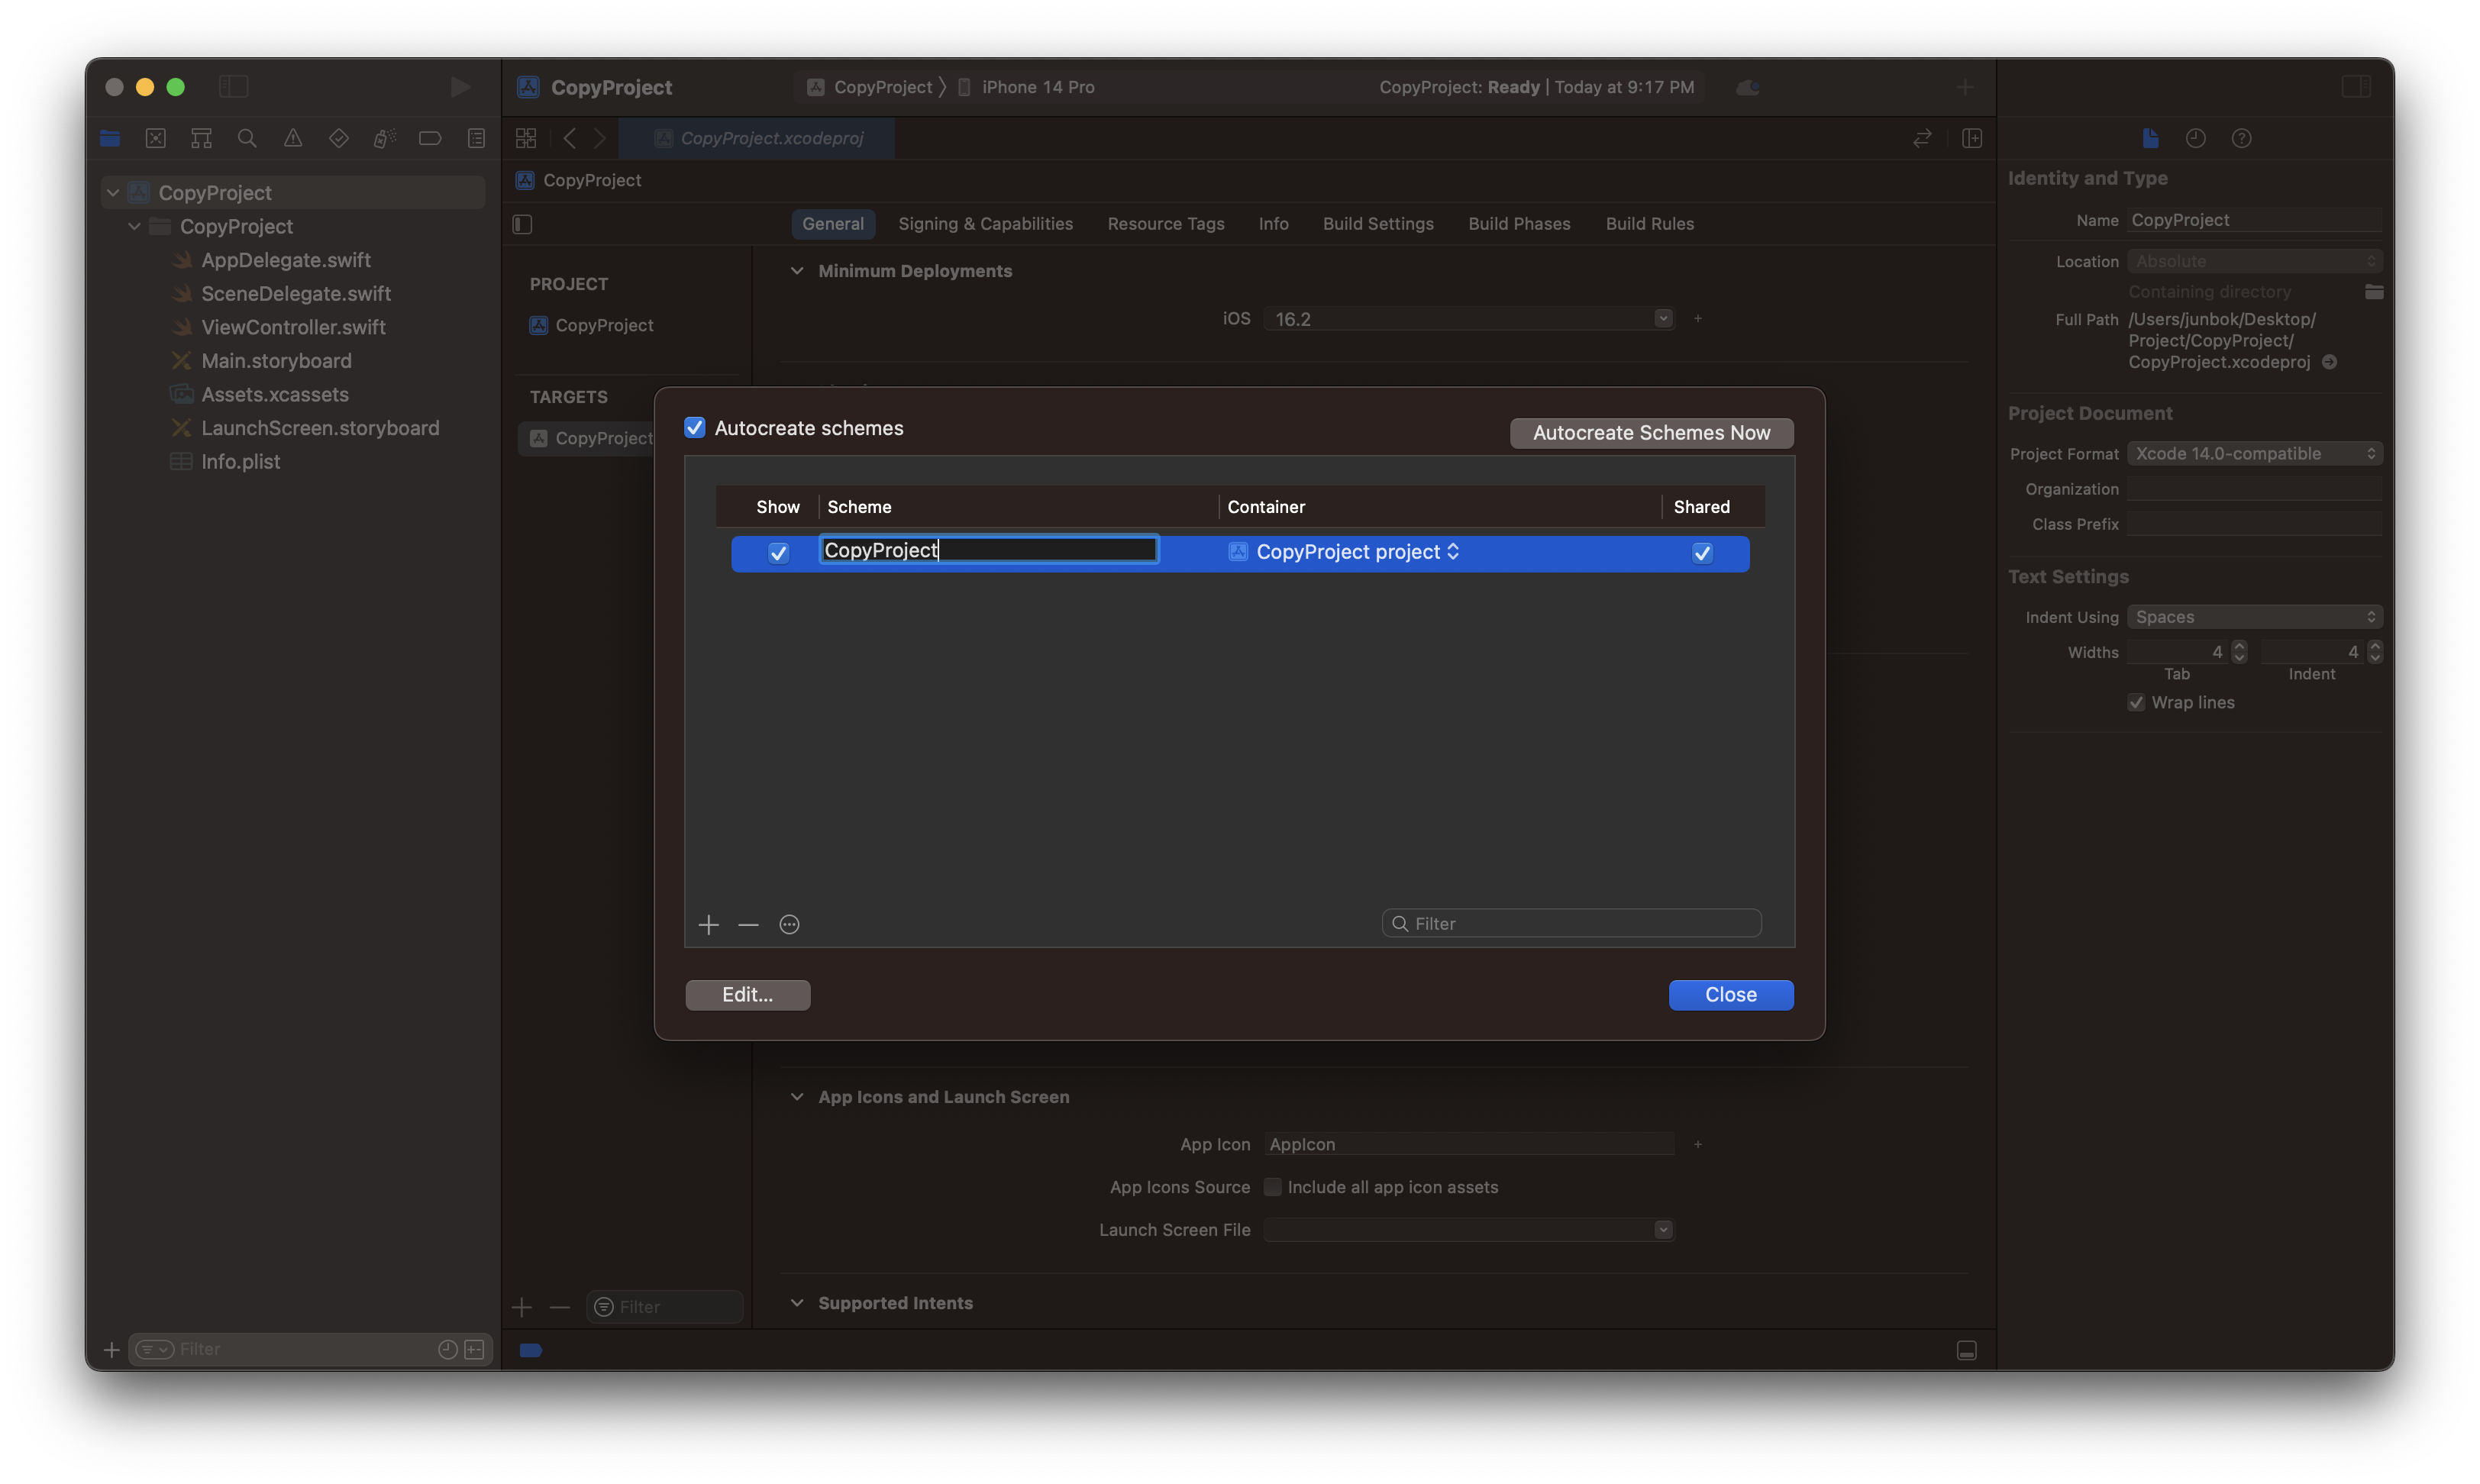Switch to the Build Settings tab

[1377, 223]
